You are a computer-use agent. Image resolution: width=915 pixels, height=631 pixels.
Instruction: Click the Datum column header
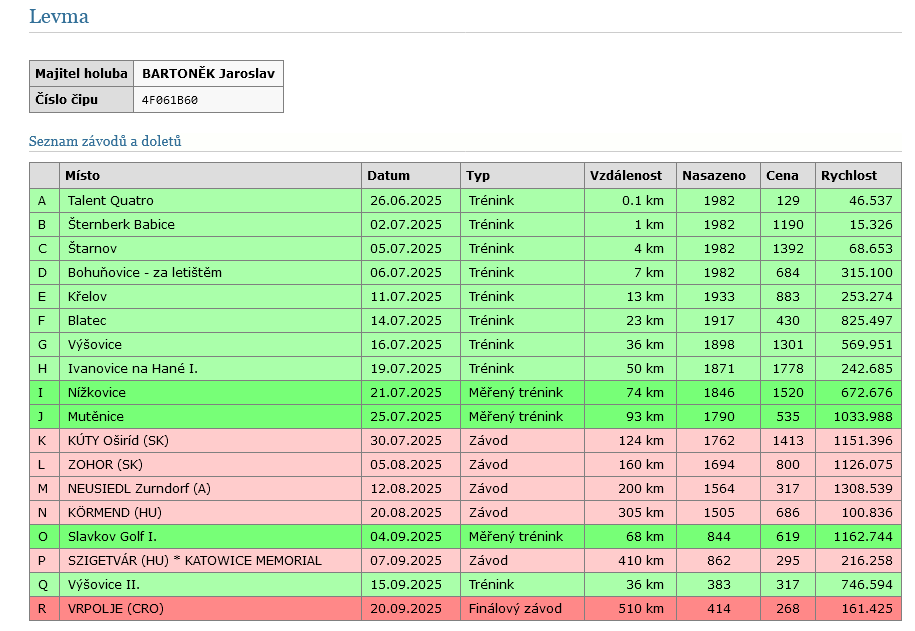tap(388, 176)
